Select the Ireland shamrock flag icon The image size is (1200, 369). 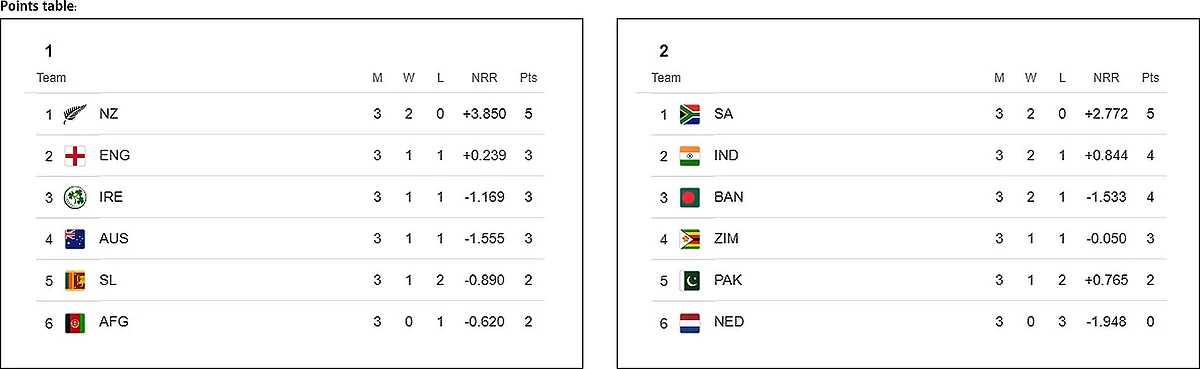75,197
